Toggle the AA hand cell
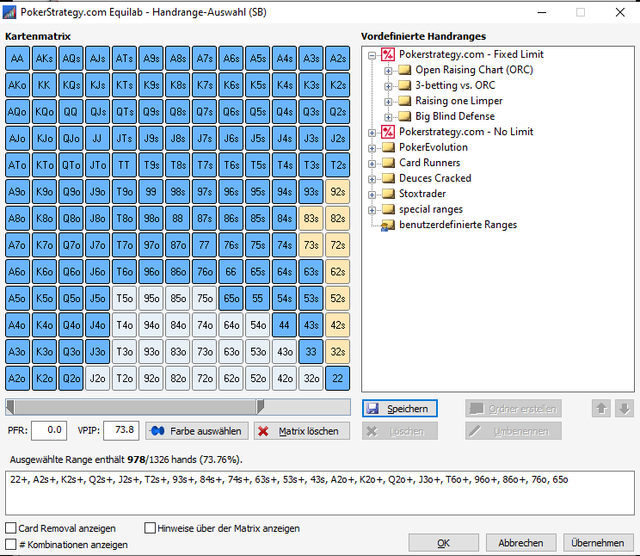Viewport: 640px width, 556px height. click(17, 58)
